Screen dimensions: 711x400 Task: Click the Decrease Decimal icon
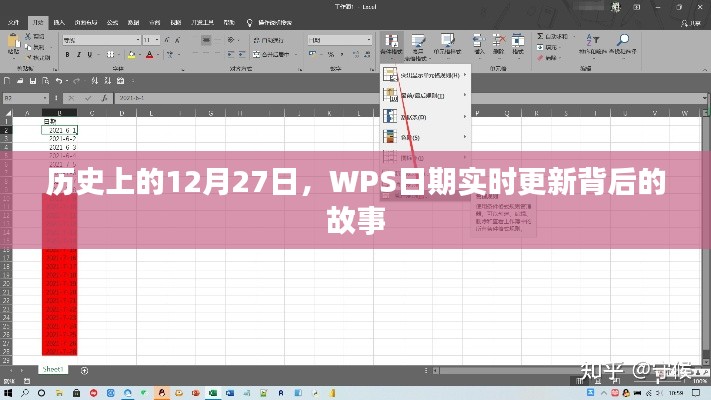[x=366, y=54]
